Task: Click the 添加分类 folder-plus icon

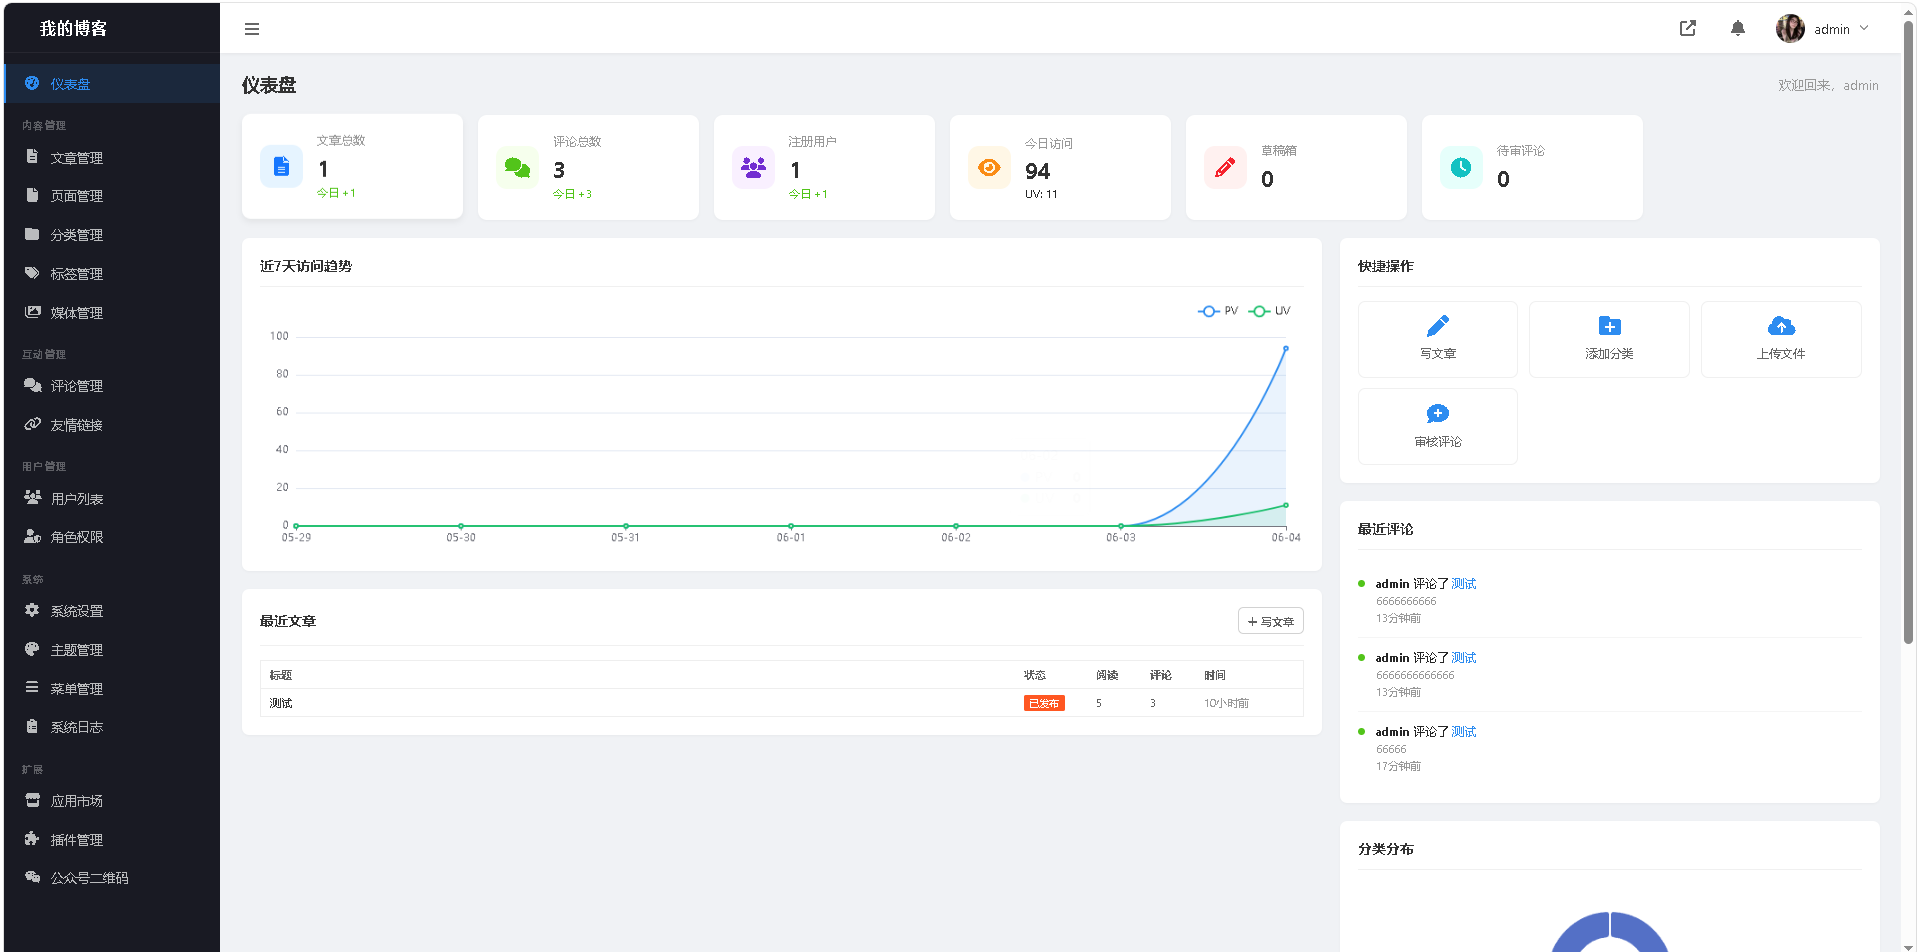Action: [1610, 326]
